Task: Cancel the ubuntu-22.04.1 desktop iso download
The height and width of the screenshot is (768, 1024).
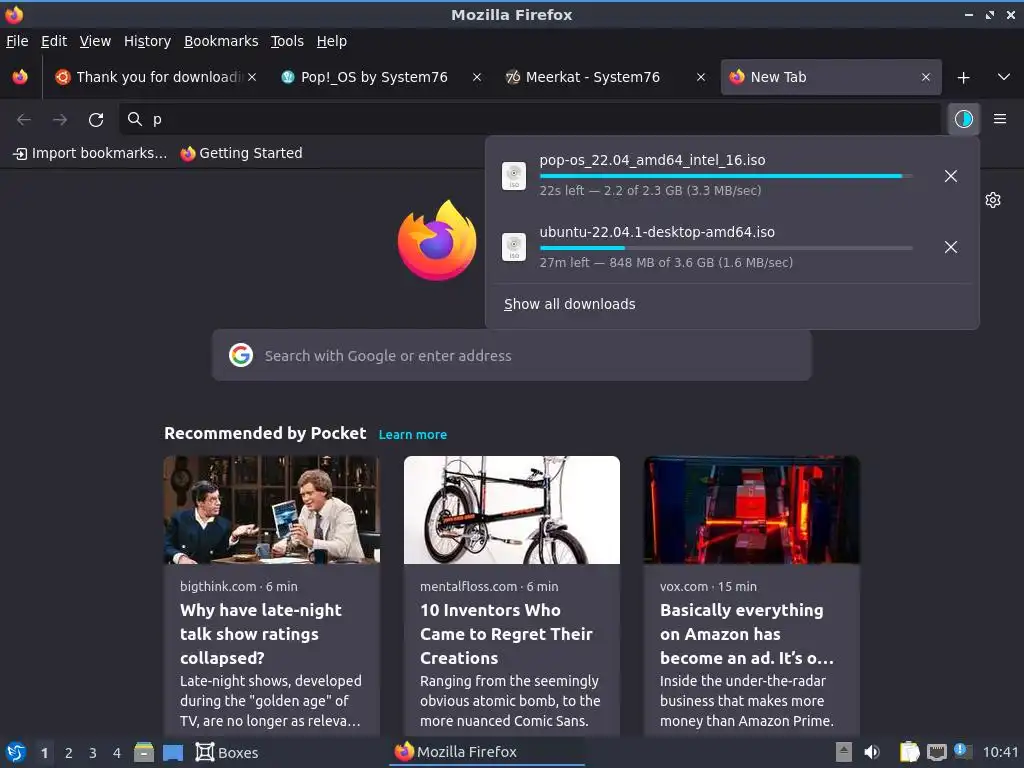Action: [951, 247]
